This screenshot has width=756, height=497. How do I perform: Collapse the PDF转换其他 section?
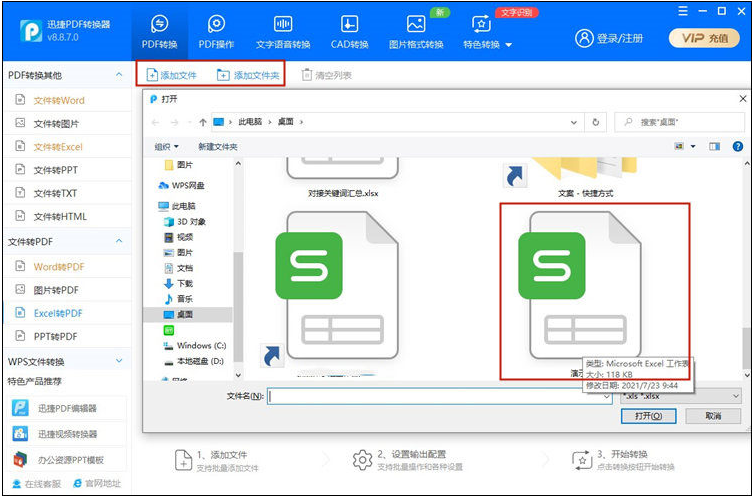click(x=119, y=75)
